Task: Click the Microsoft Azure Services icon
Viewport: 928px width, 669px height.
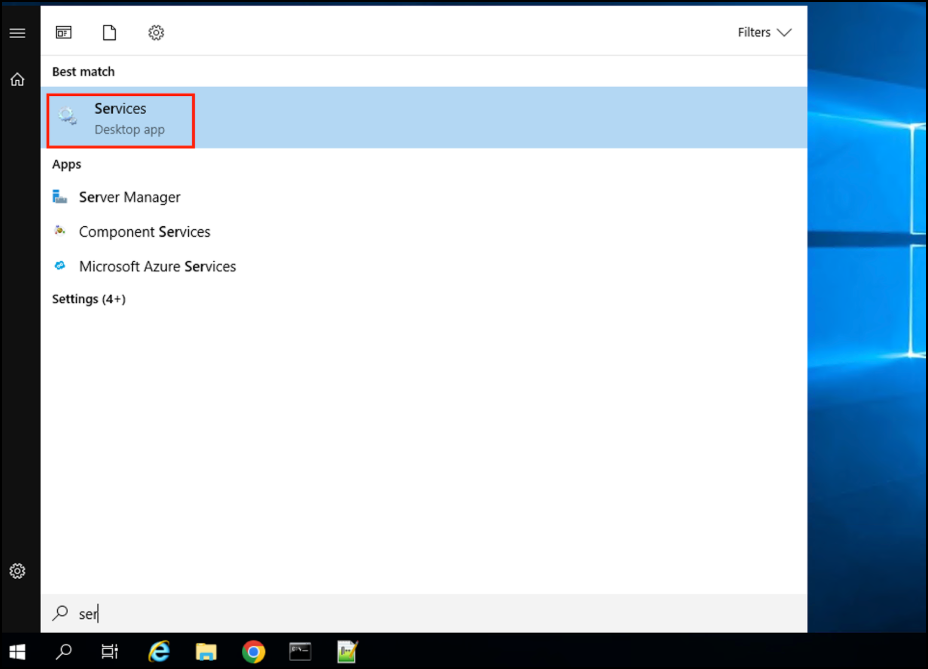Action: pyautogui.click(x=60, y=265)
